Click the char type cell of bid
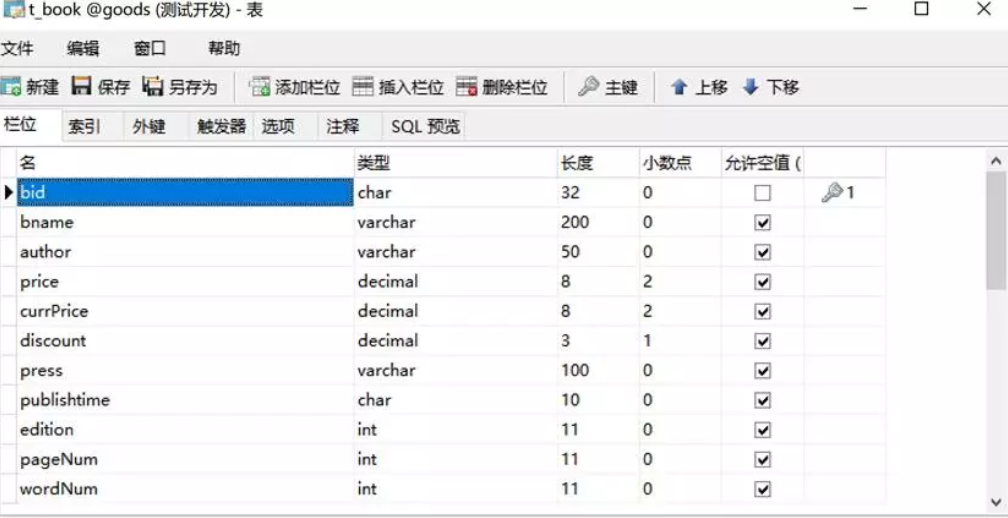This screenshot has height=518, width=1008. click(x=456, y=192)
